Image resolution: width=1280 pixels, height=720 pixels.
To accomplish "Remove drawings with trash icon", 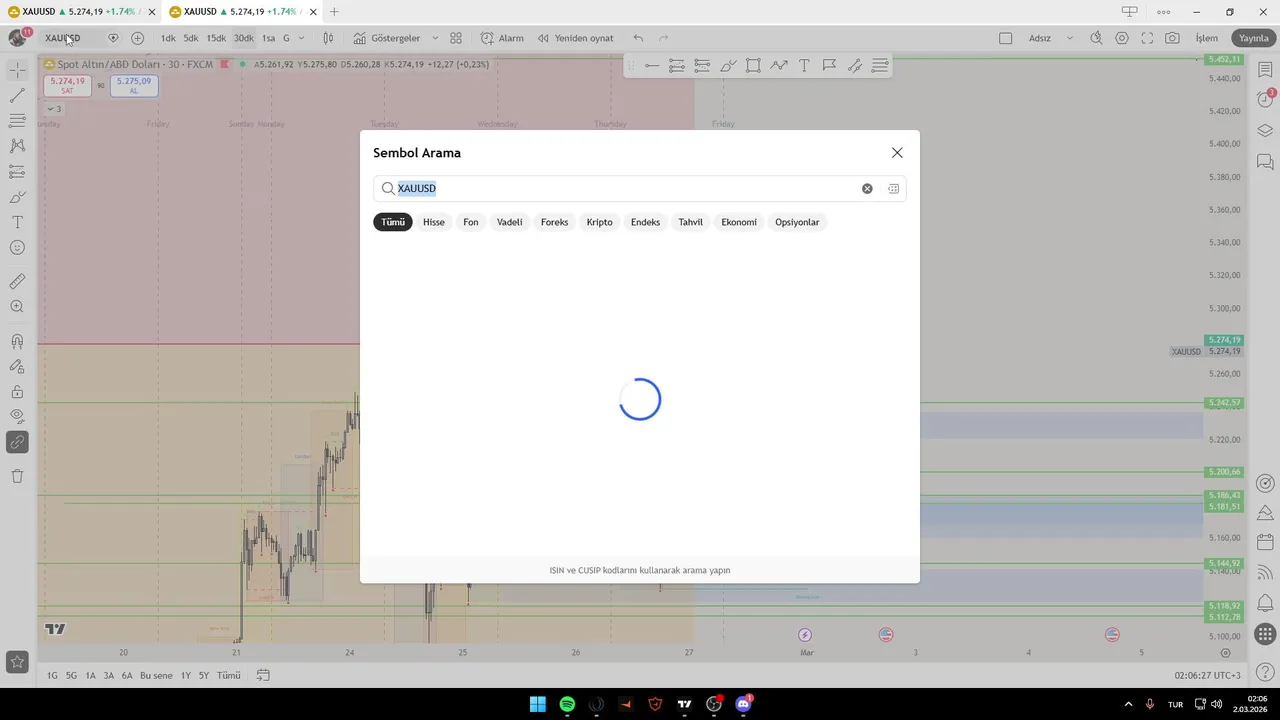I will tap(17, 476).
